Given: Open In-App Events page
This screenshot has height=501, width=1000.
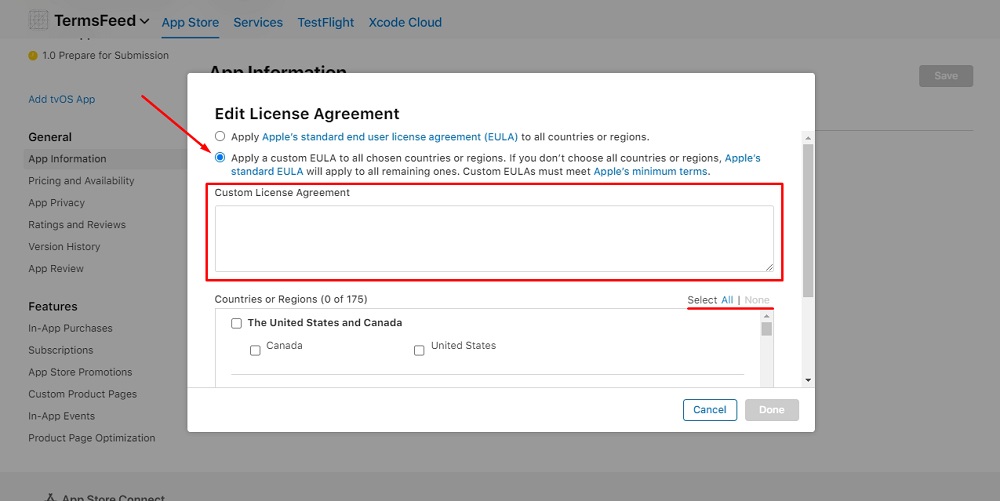Looking at the screenshot, I should pos(61,416).
